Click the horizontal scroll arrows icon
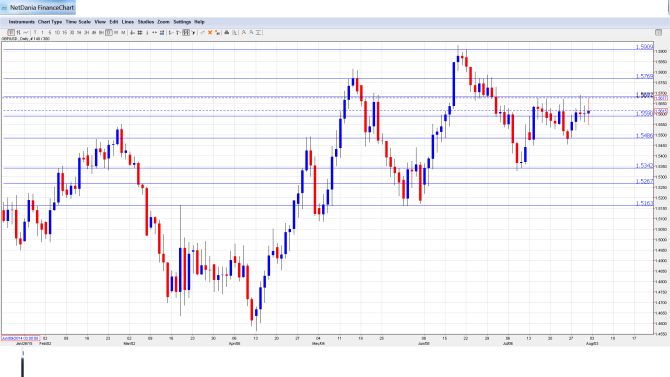The image size is (670, 377). (x=154, y=32)
